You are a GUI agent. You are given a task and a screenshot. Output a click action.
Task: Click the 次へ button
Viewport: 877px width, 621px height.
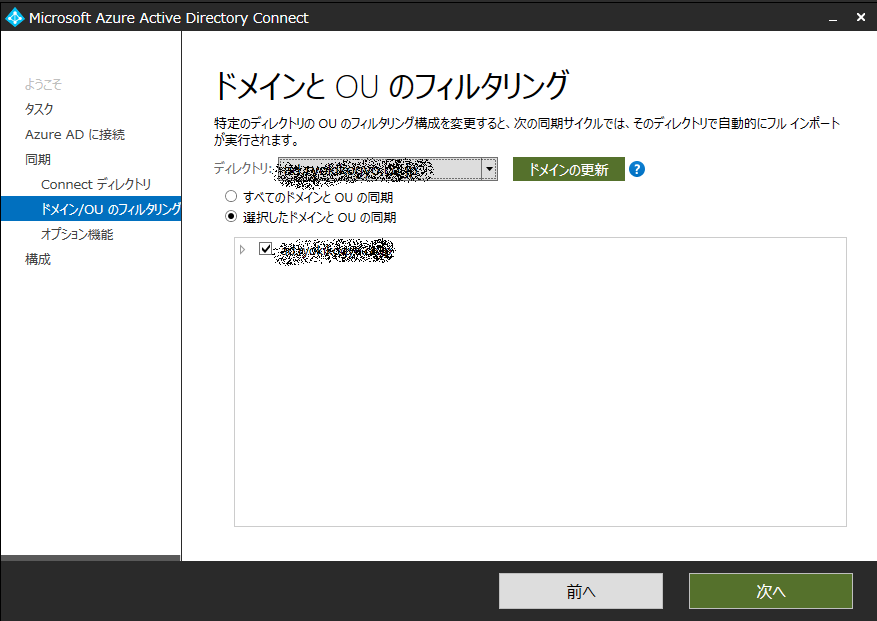point(771,591)
